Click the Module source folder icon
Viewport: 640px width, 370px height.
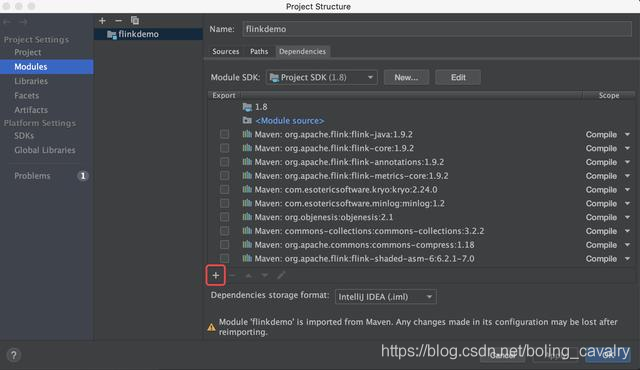[x=247, y=120]
